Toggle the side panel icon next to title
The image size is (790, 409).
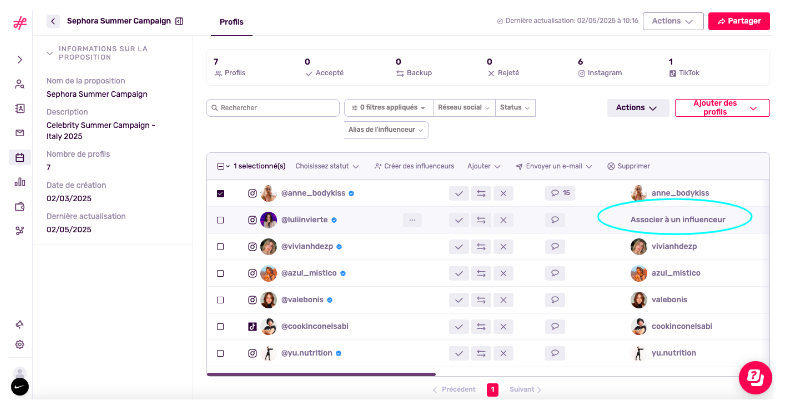click(179, 21)
